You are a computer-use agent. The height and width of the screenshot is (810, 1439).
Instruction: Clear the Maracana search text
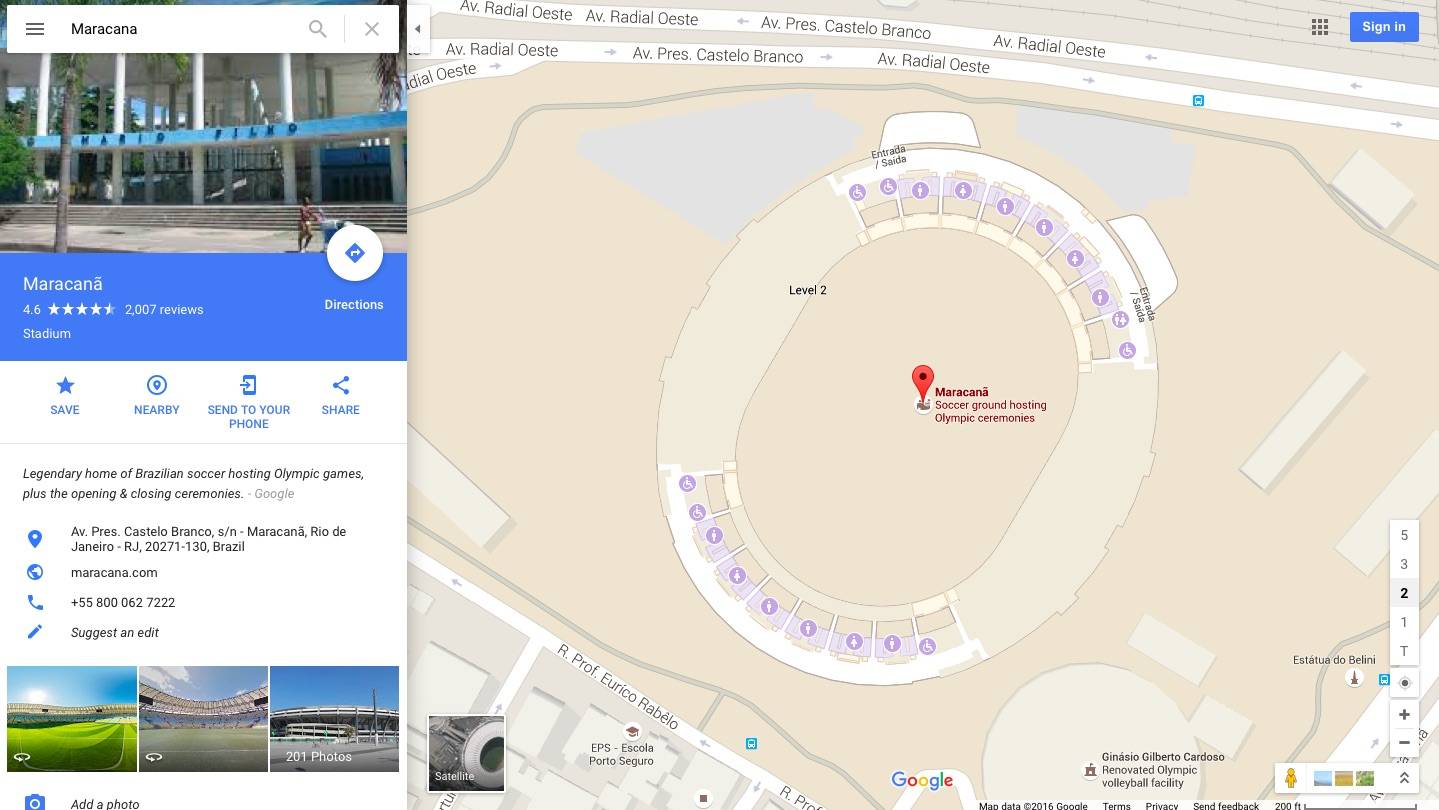[x=372, y=29]
